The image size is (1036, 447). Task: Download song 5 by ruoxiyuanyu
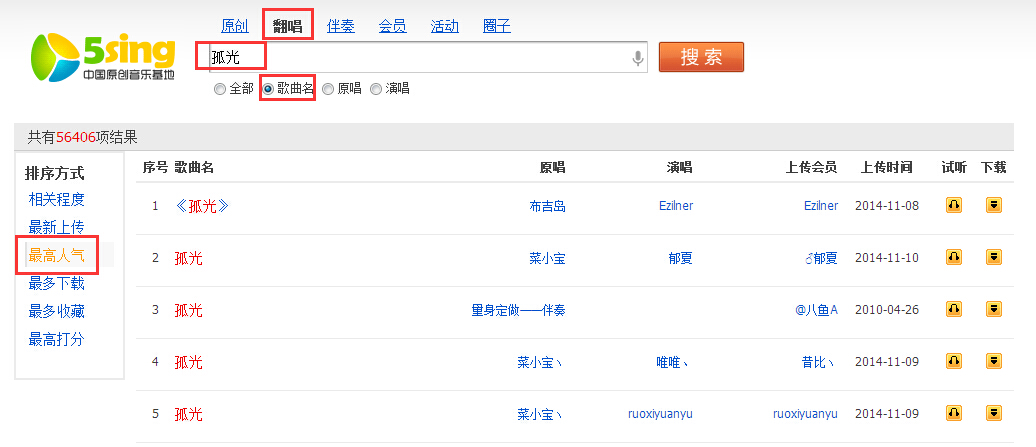pos(994,413)
